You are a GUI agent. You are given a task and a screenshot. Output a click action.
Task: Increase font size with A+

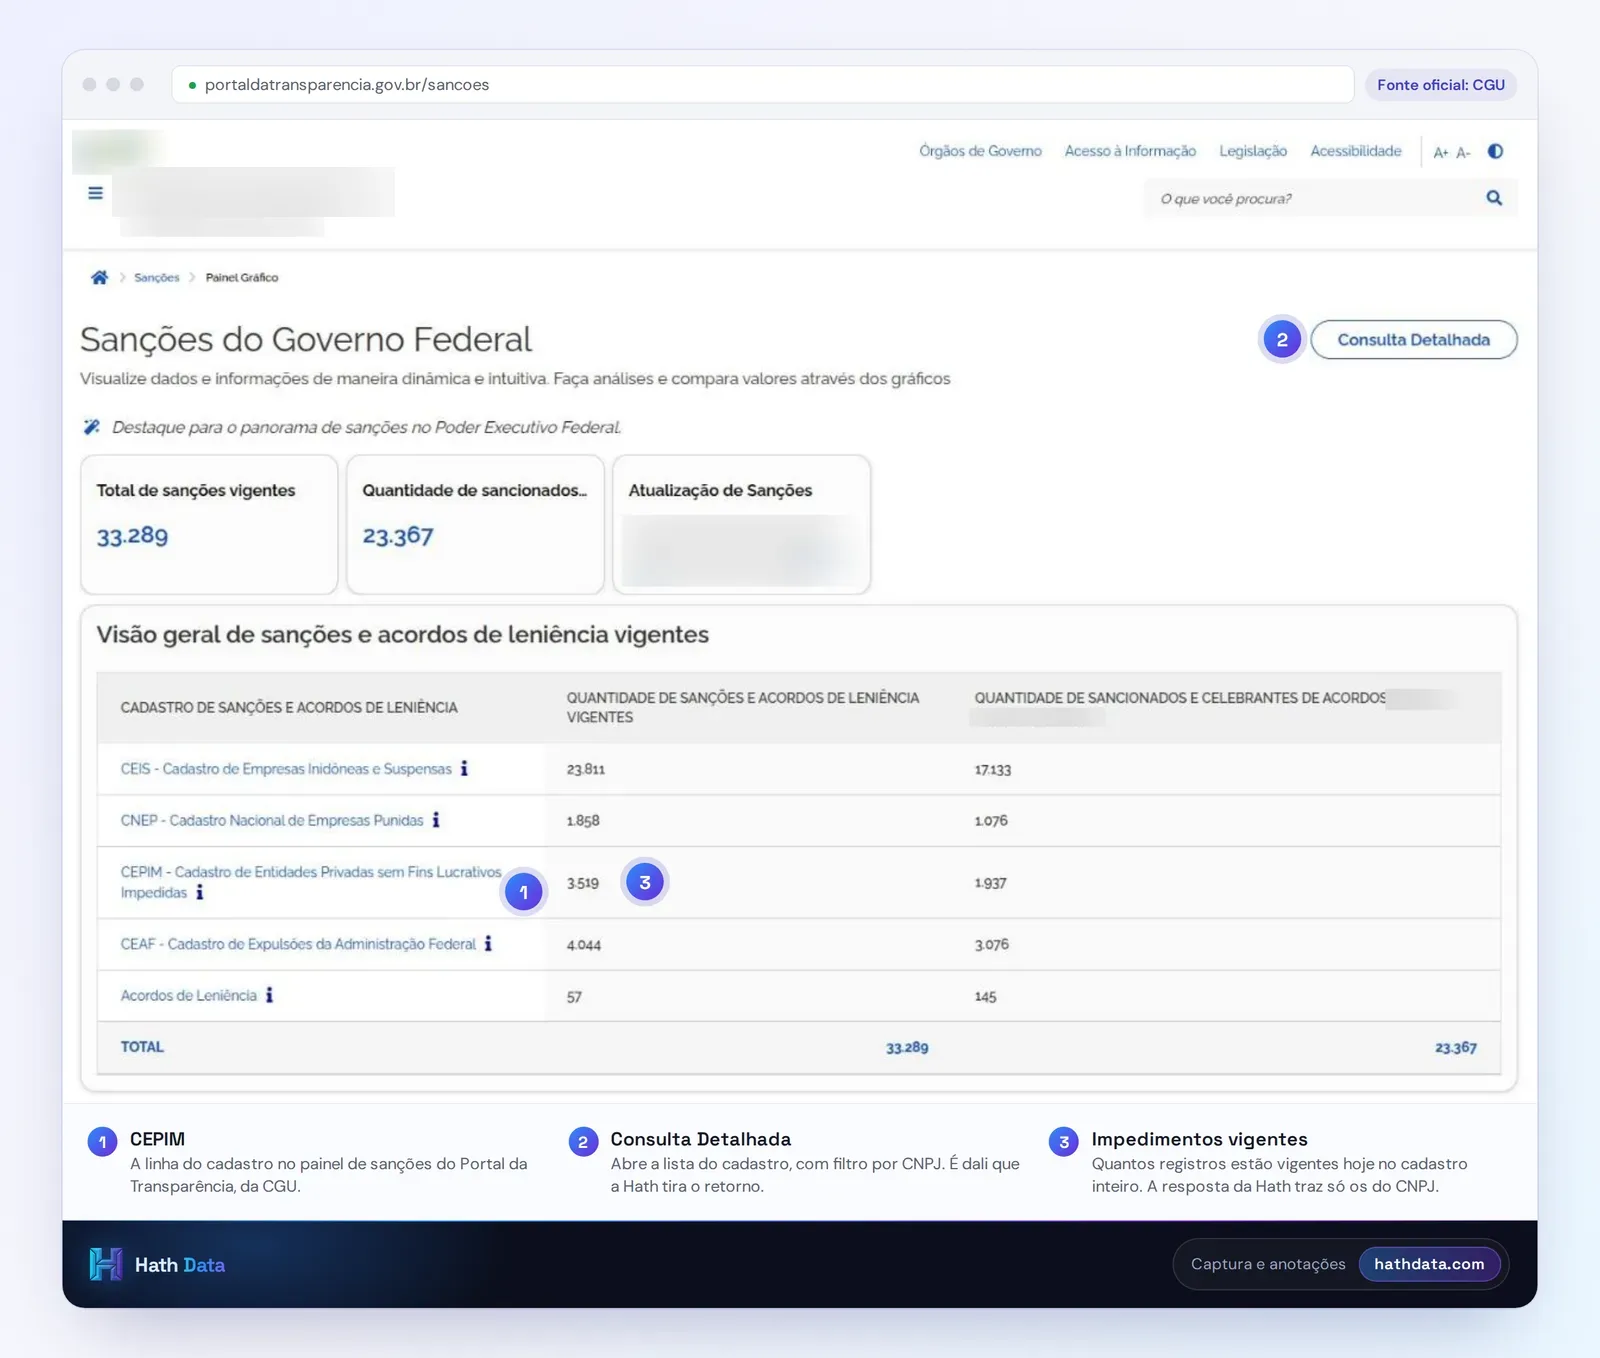[1441, 152]
